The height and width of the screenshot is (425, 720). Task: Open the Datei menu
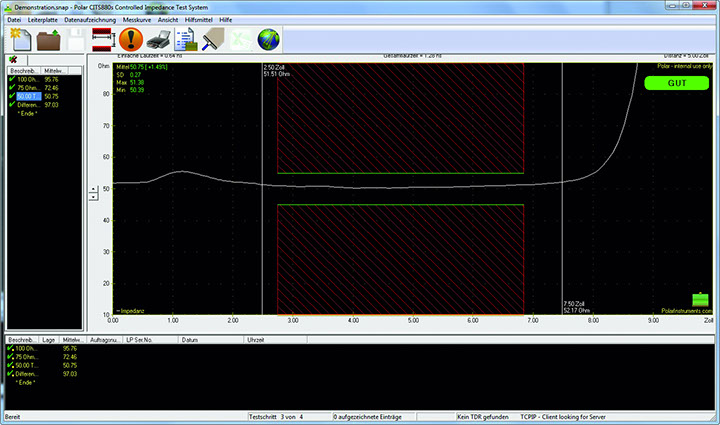click(x=14, y=19)
